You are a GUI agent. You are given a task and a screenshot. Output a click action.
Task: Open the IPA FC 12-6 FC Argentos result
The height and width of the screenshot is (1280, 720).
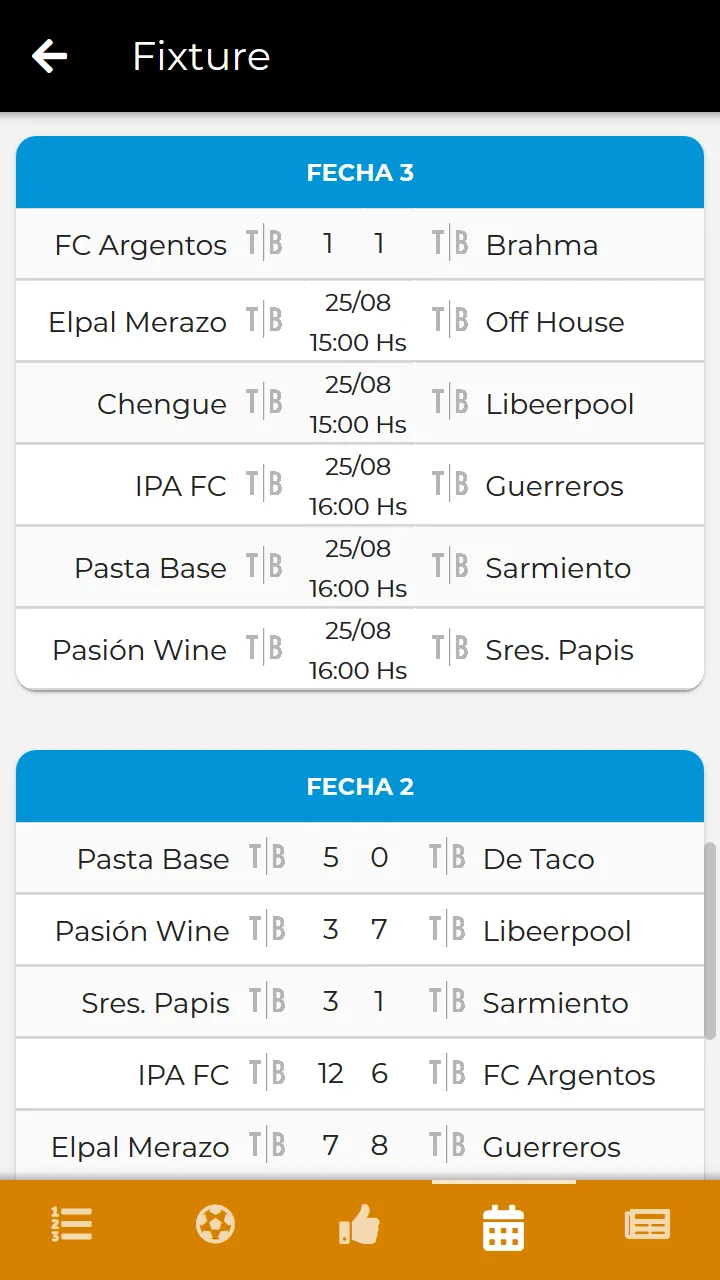360,1074
